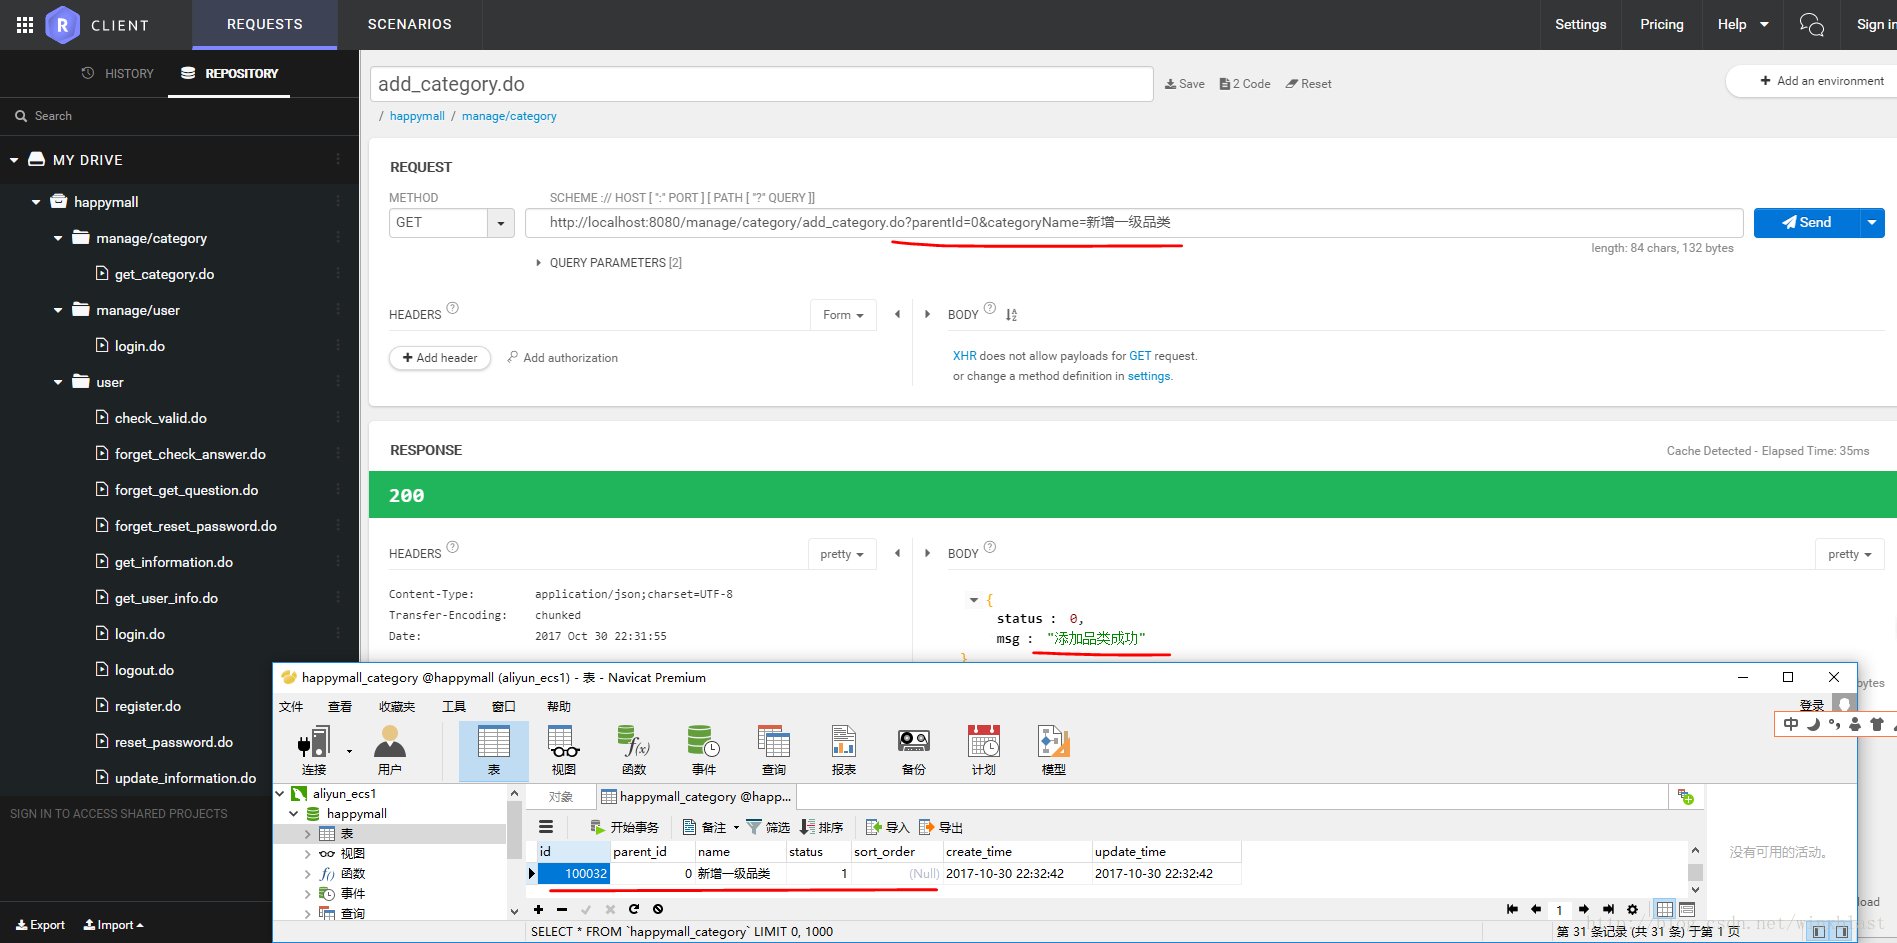
Task: Open the chat bubbles icon
Action: click(x=1811, y=25)
